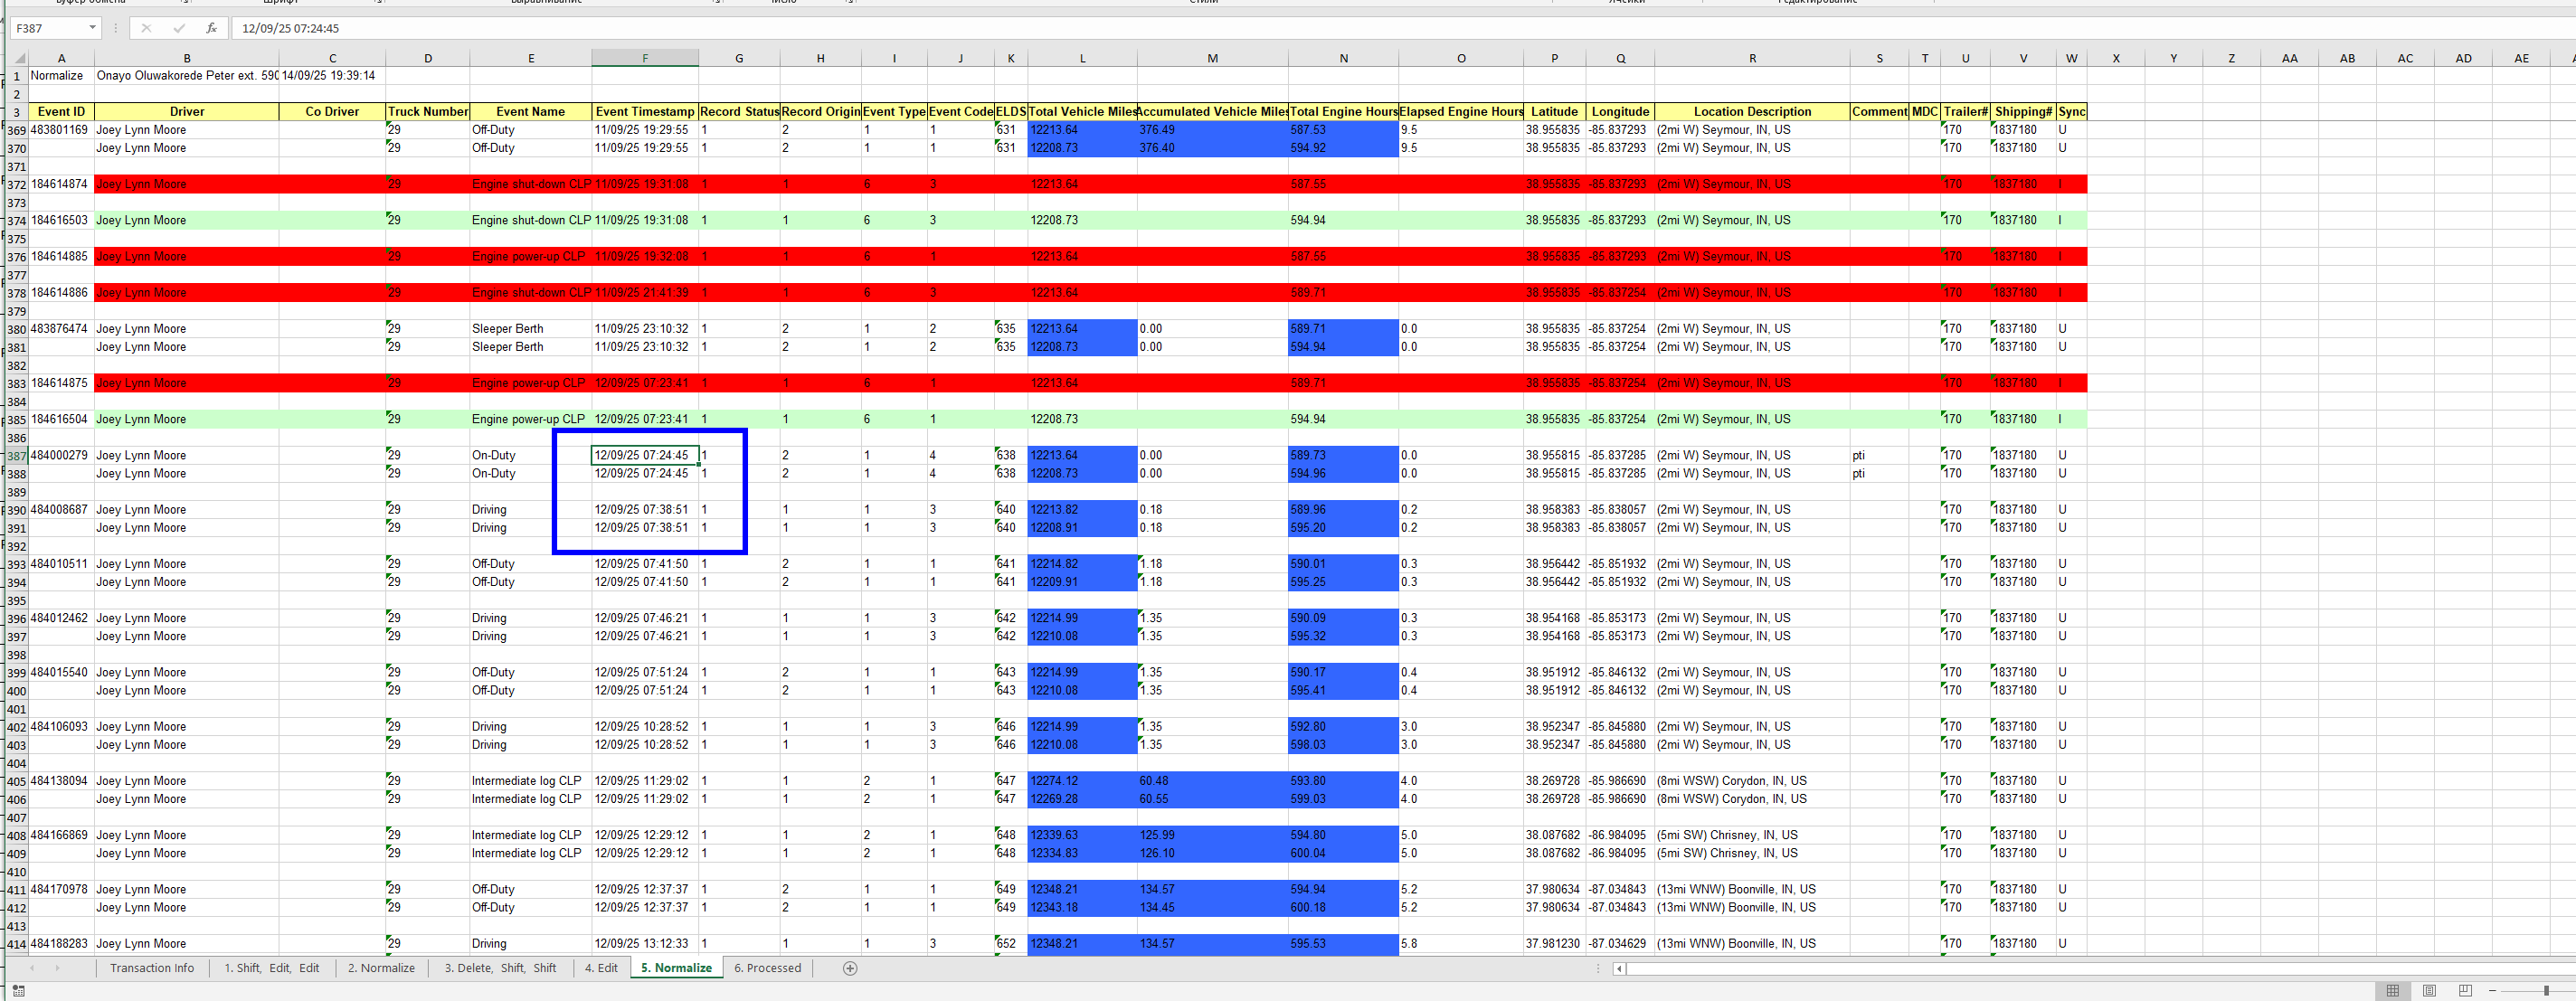Click the Enter checkmark formula bar icon
The width and height of the screenshot is (2576, 1001).
click(x=179, y=28)
